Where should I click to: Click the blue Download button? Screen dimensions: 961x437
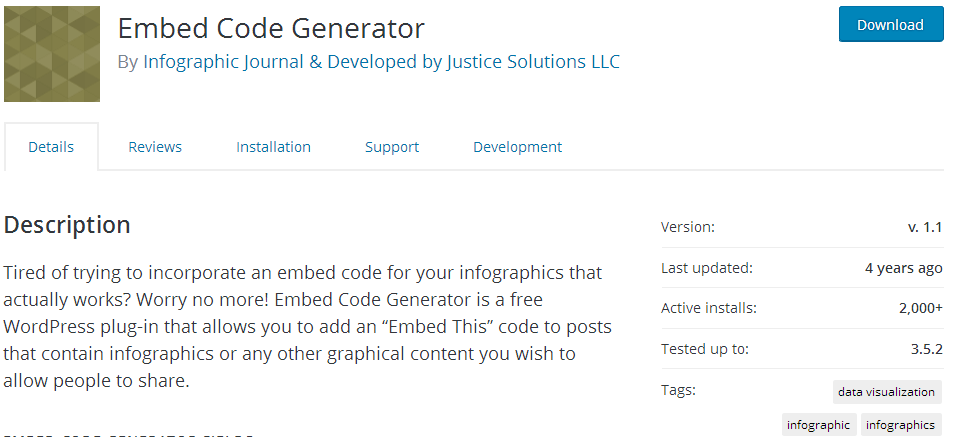click(x=891, y=25)
